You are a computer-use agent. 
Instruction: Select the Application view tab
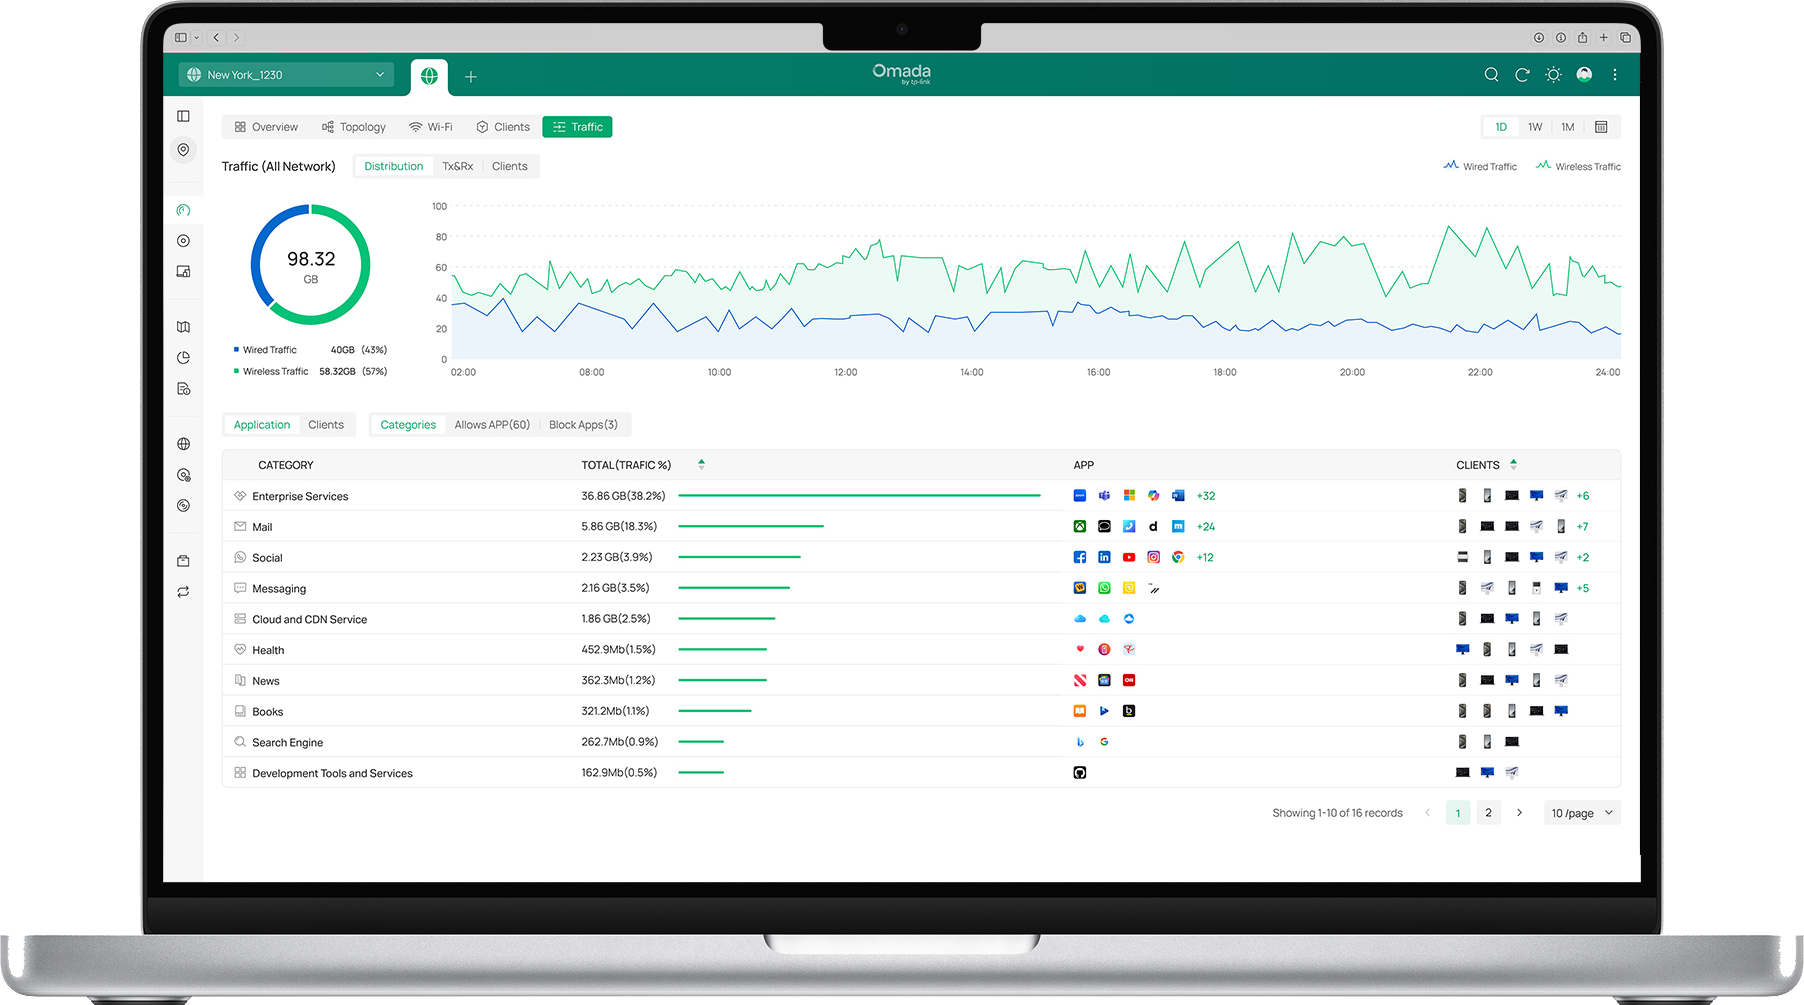262,425
